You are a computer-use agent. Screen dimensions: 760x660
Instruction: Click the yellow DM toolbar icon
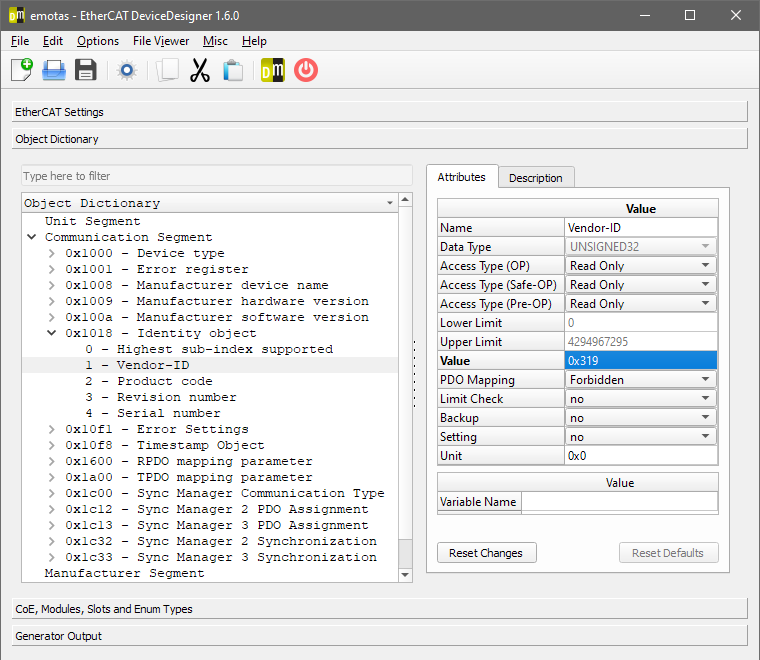click(272, 70)
